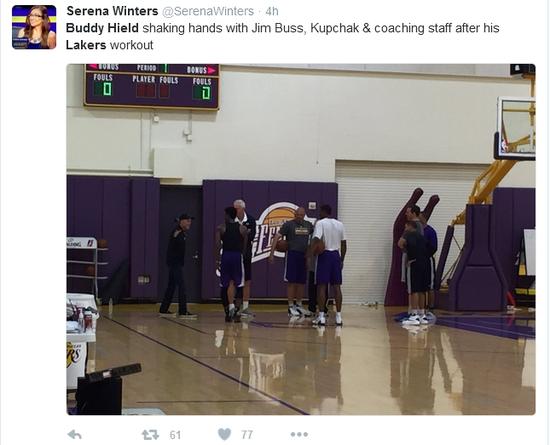Screen dimensions: 550x445
Task: Click the reply arrow icon
Action: click(75, 434)
